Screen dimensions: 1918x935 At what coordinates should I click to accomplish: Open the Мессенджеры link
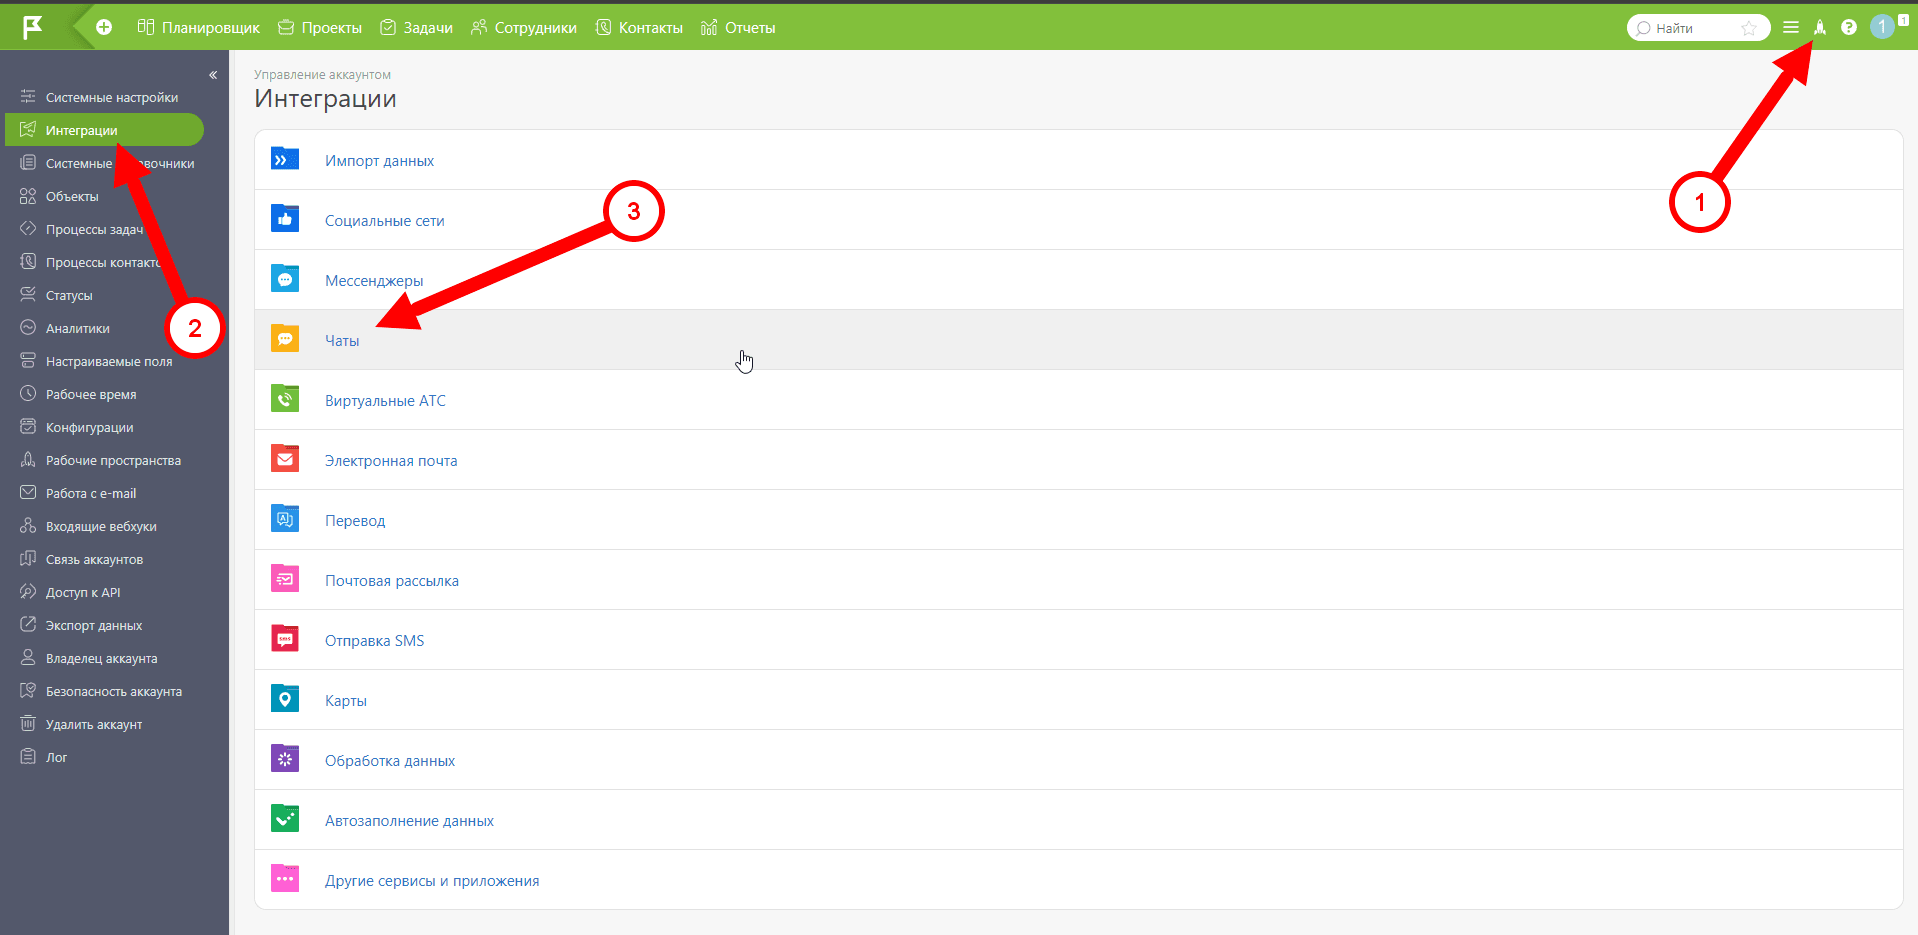tap(374, 281)
